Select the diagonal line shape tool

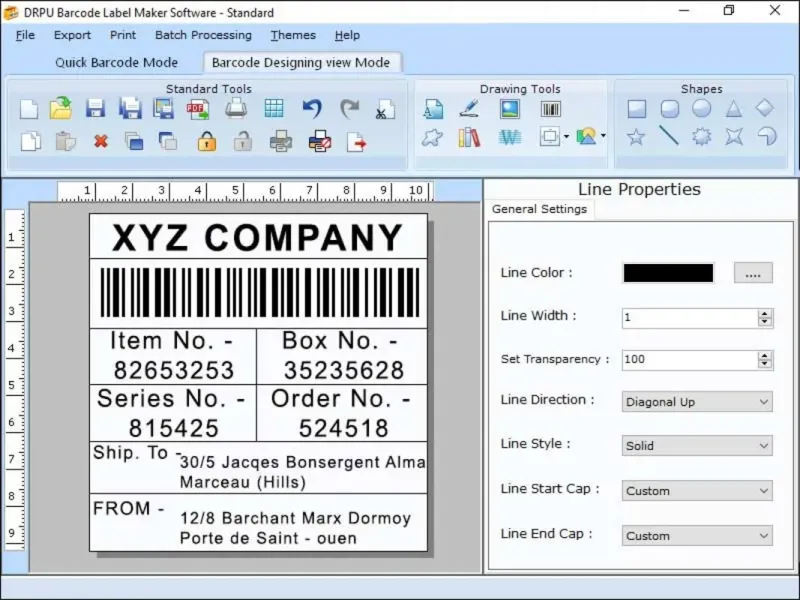[x=669, y=136]
